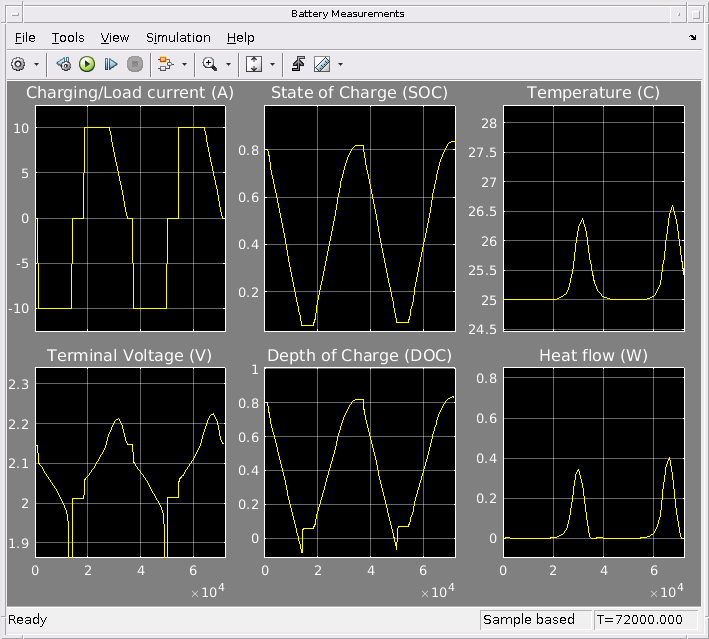Click the Step Back simulation button
This screenshot has width=709, height=639.
point(64,64)
